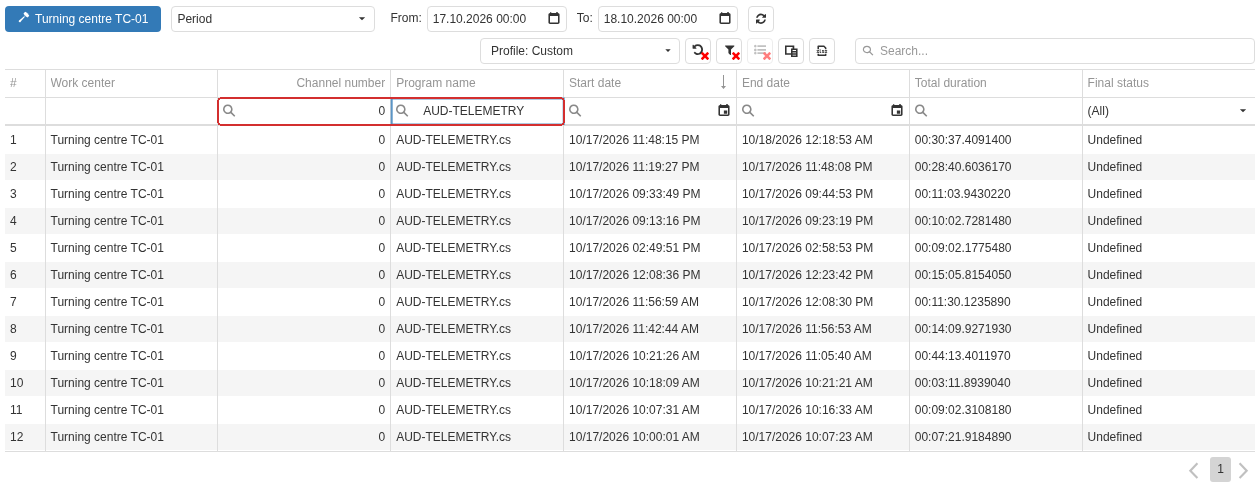The image size is (1260, 492).
Task: Go to previous page arrow
Action: pyautogui.click(x=1193, y=470)
